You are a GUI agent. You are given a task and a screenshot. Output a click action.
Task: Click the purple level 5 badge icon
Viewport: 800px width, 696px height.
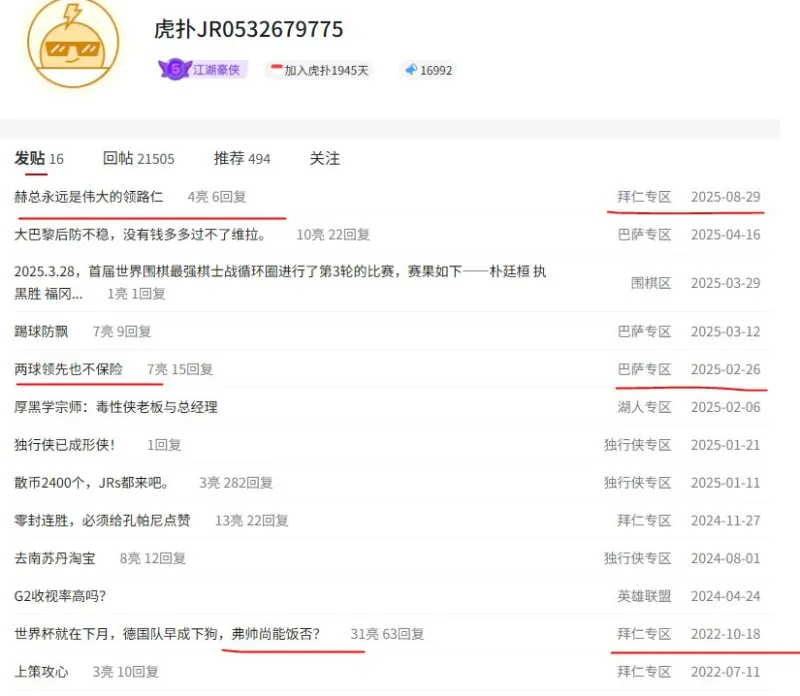tap(174, 70)
